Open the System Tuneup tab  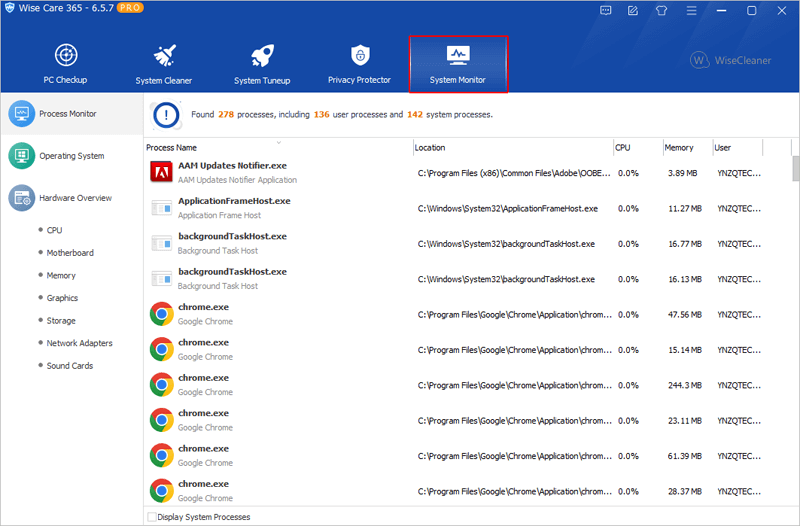[262, 64]
